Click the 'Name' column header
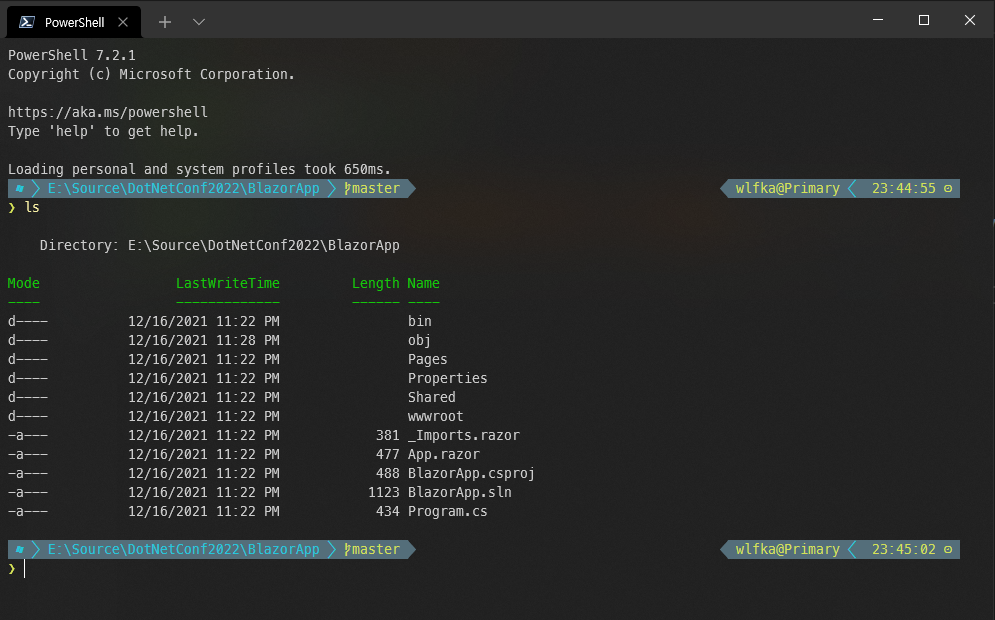This screenshot has height=620, width=995. 423,284
